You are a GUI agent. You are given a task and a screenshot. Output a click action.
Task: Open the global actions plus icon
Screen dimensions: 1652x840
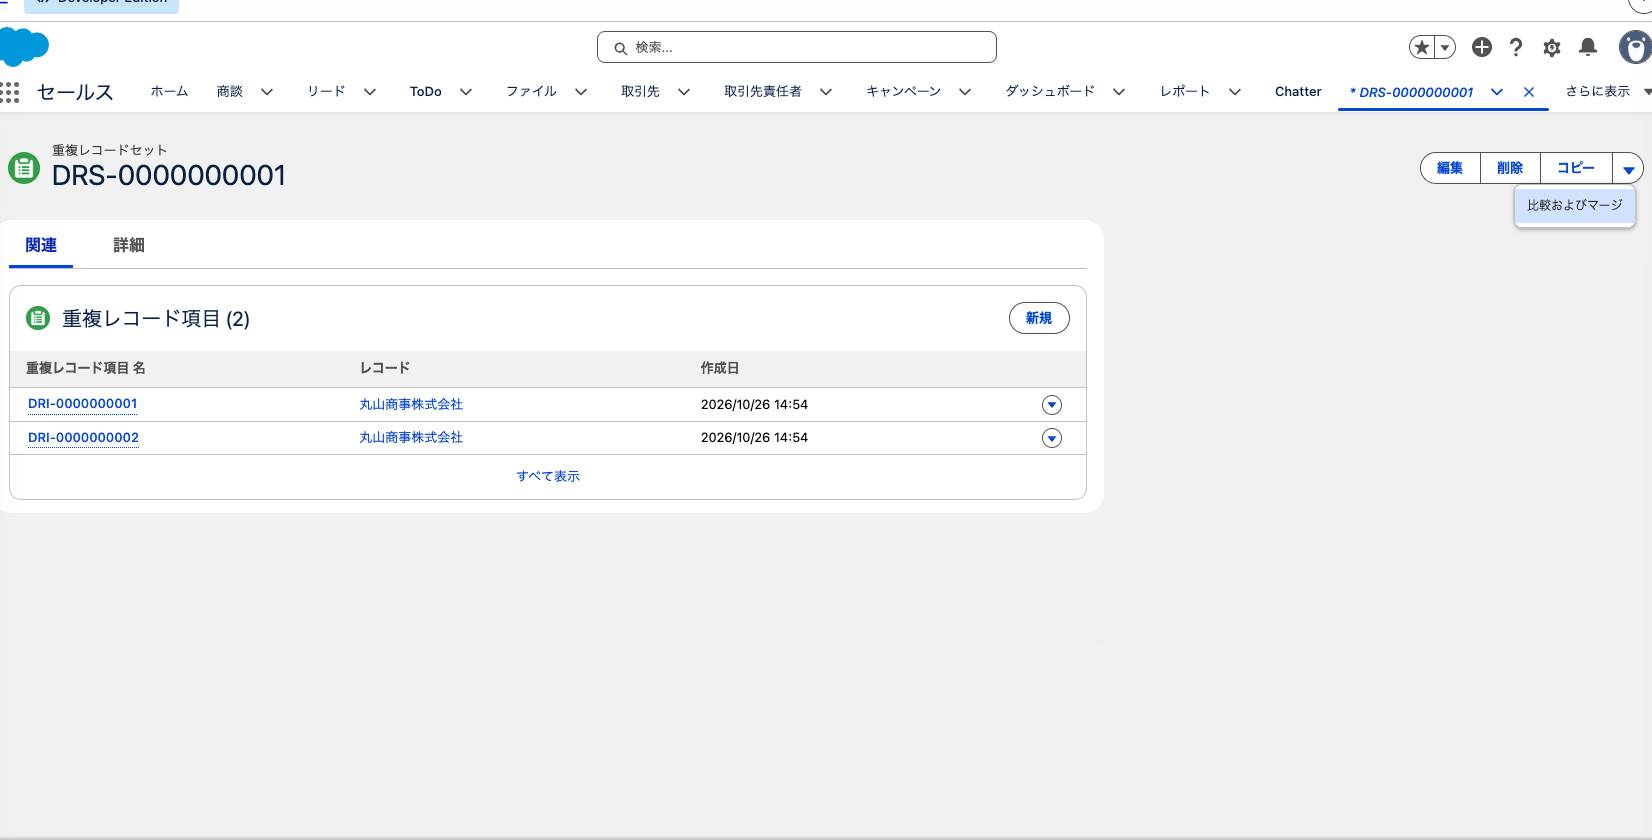pos(1482,47)
